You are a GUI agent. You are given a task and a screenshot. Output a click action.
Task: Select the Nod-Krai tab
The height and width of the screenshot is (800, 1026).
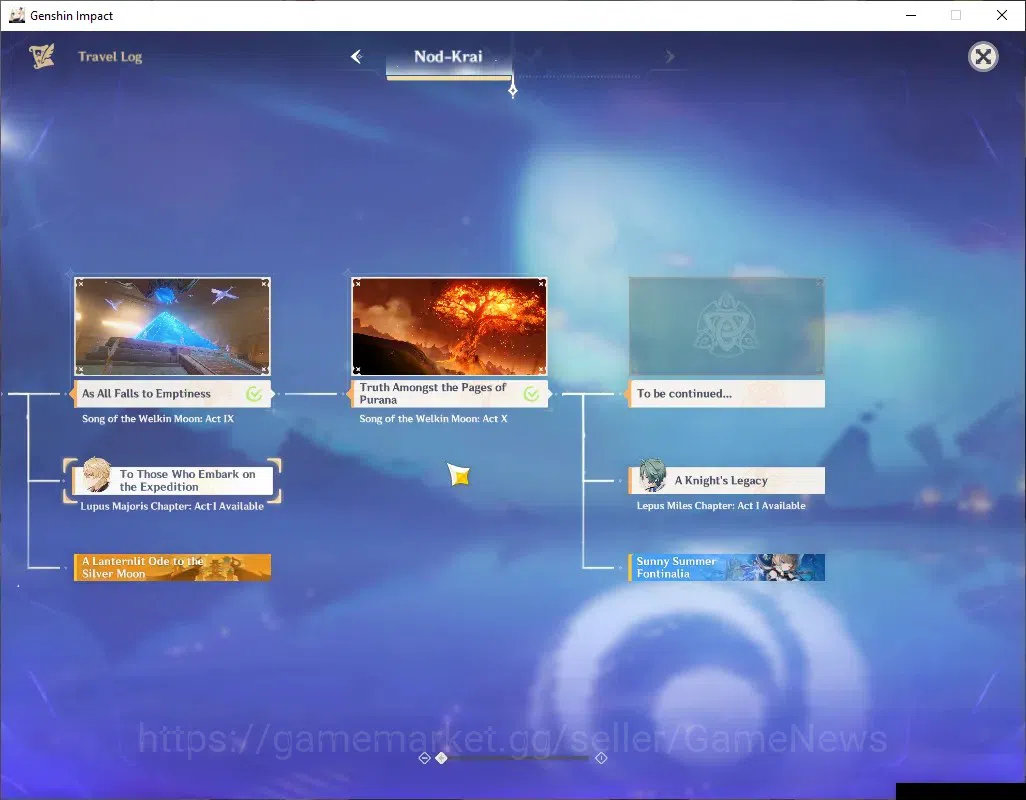point(448,57)
